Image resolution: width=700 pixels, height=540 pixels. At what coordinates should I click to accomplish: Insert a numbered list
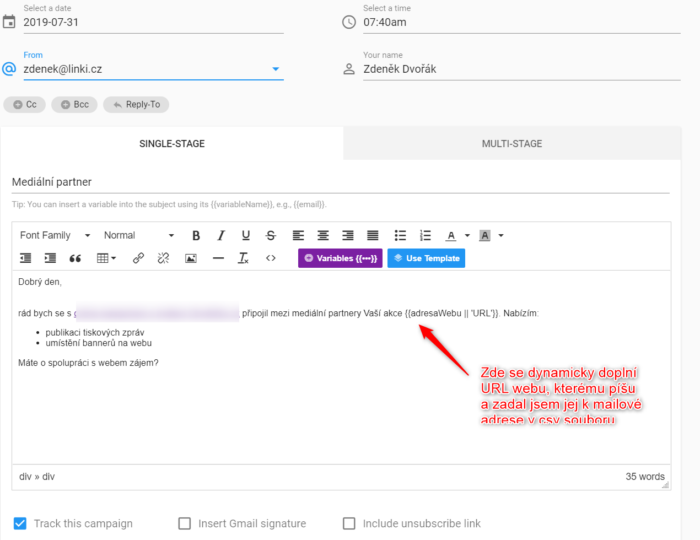coord(425,235)
